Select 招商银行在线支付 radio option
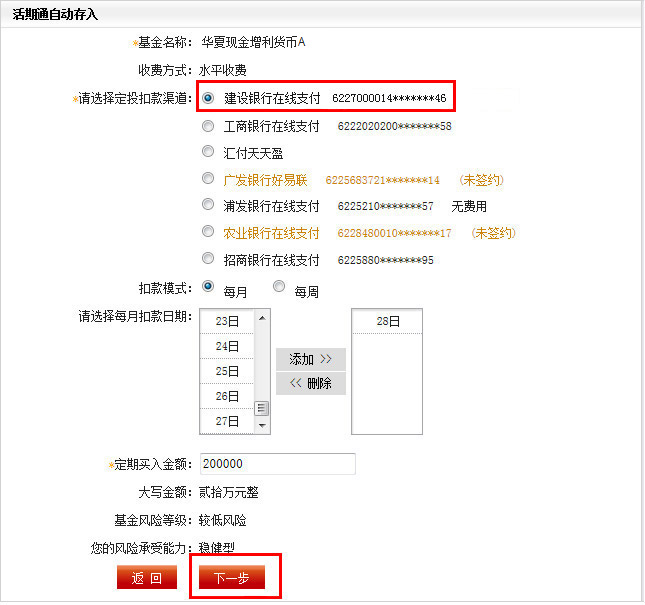Viewport: 645px width, 605px height. (x=208, y=258)
